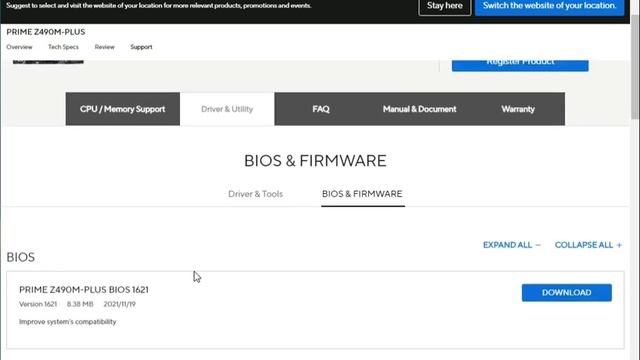The image size is (640, 360).
Task: Click the PRIME Z490M-PLUS BIOS 1621 title
Action: click(84, 290)
